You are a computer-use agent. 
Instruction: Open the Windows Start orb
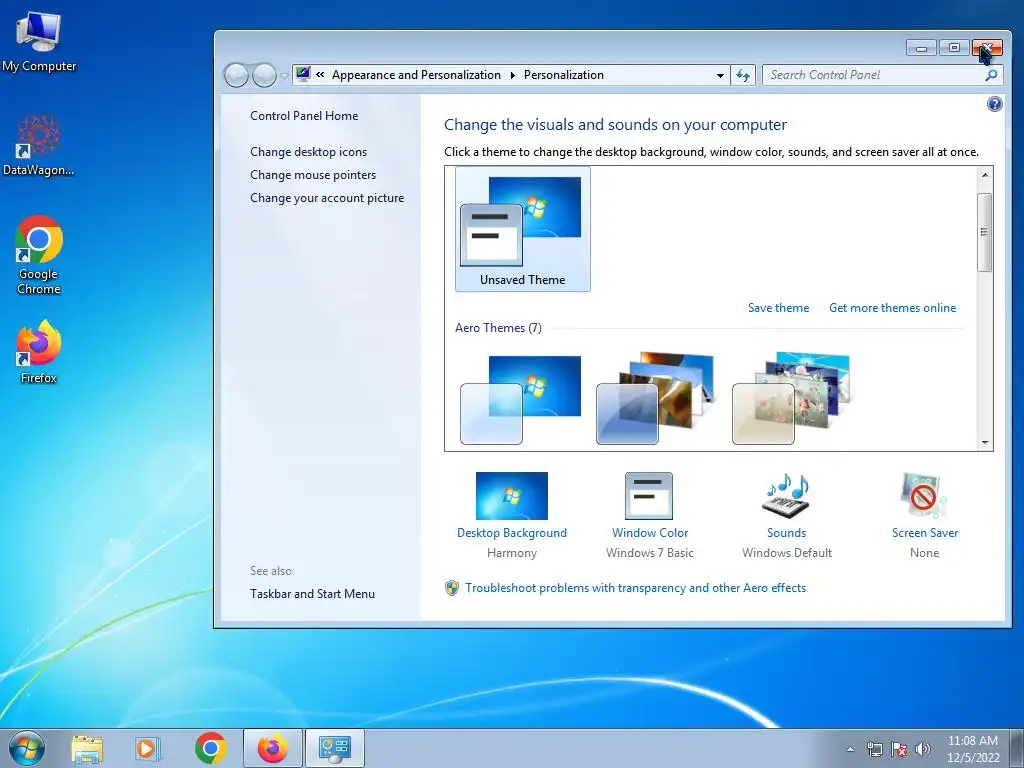(27, 748)
